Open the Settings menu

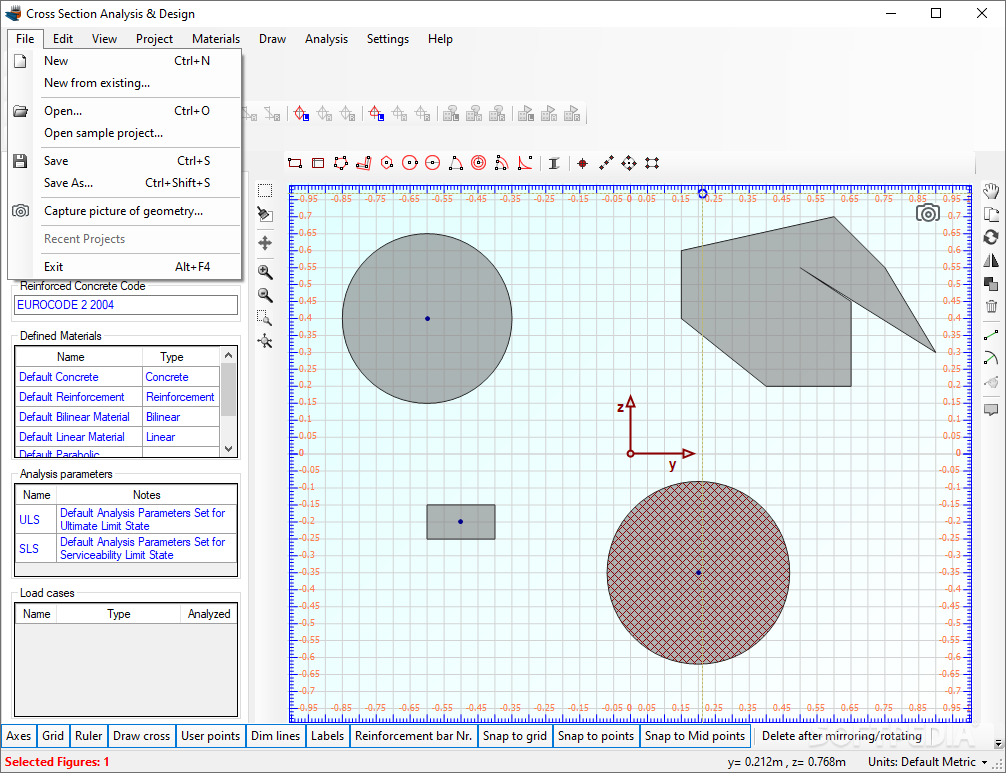tap(388, 39)
